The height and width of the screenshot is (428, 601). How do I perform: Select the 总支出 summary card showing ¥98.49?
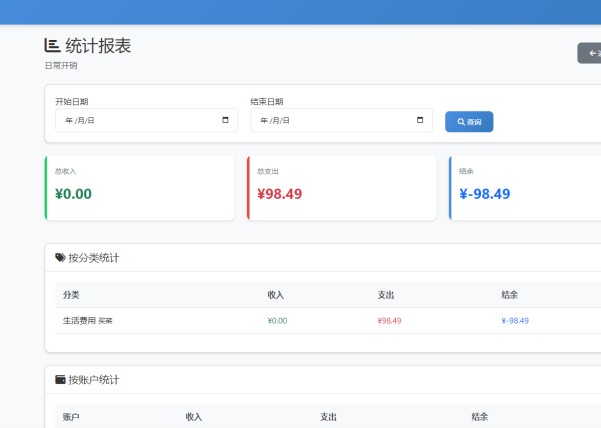(x=341, y=188)
